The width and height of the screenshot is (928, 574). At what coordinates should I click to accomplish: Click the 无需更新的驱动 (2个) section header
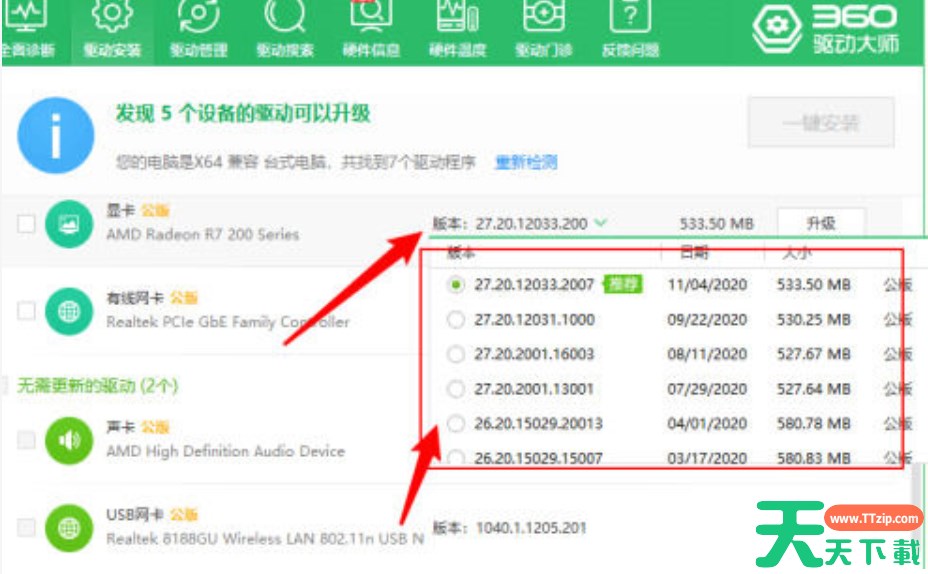pos(98,386)
